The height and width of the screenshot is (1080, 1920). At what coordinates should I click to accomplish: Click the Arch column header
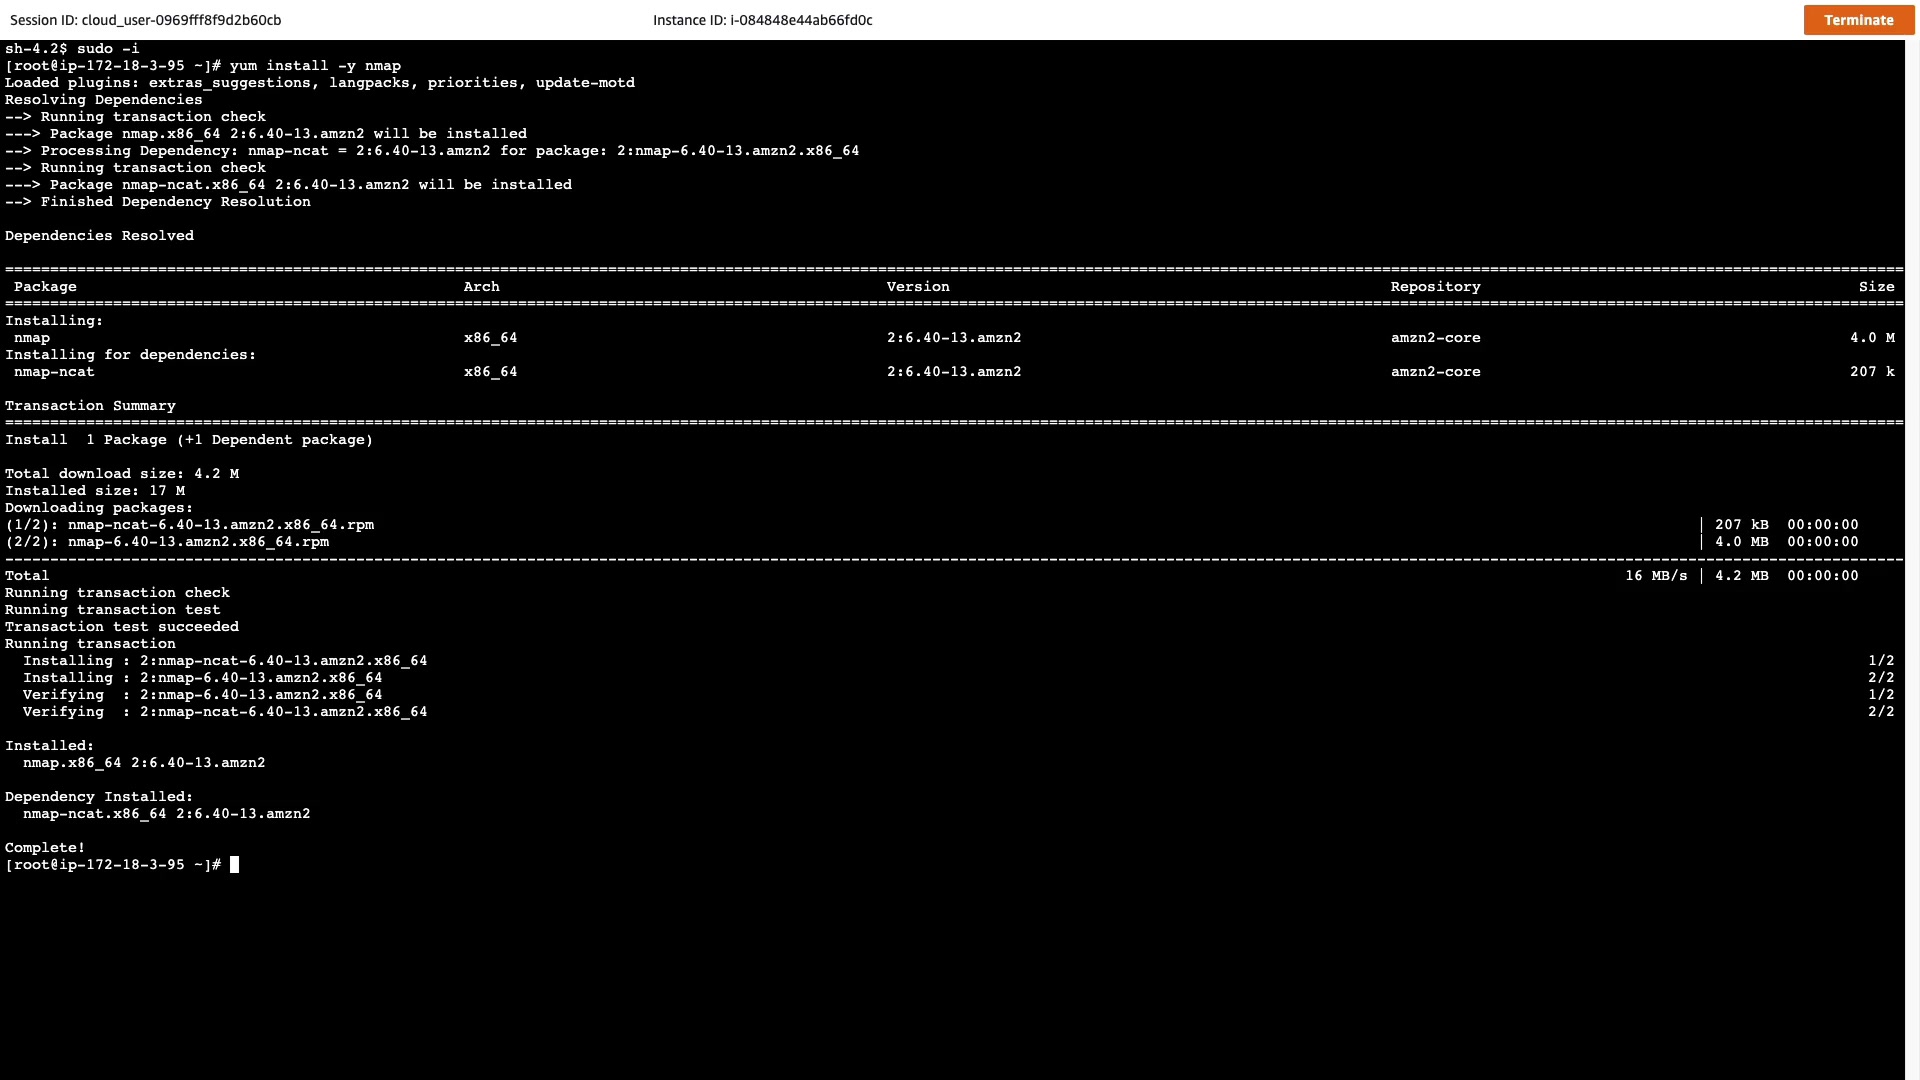click(481, 287)
